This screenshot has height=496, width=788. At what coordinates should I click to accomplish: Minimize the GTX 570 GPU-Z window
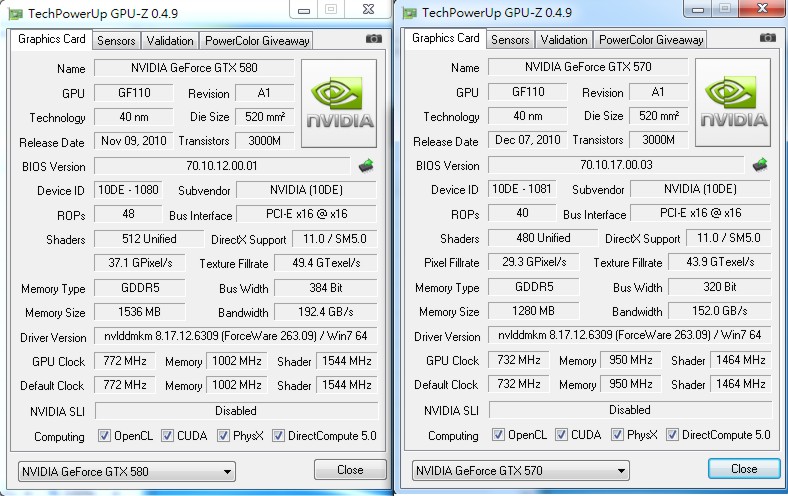(698, 8)
